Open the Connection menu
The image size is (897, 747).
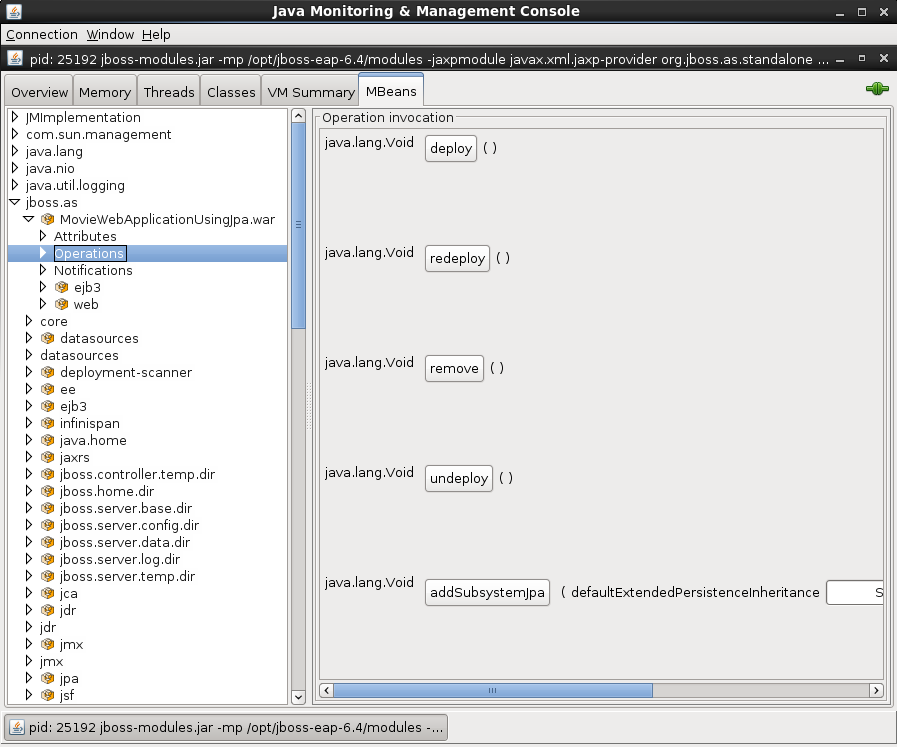[42, 34]
